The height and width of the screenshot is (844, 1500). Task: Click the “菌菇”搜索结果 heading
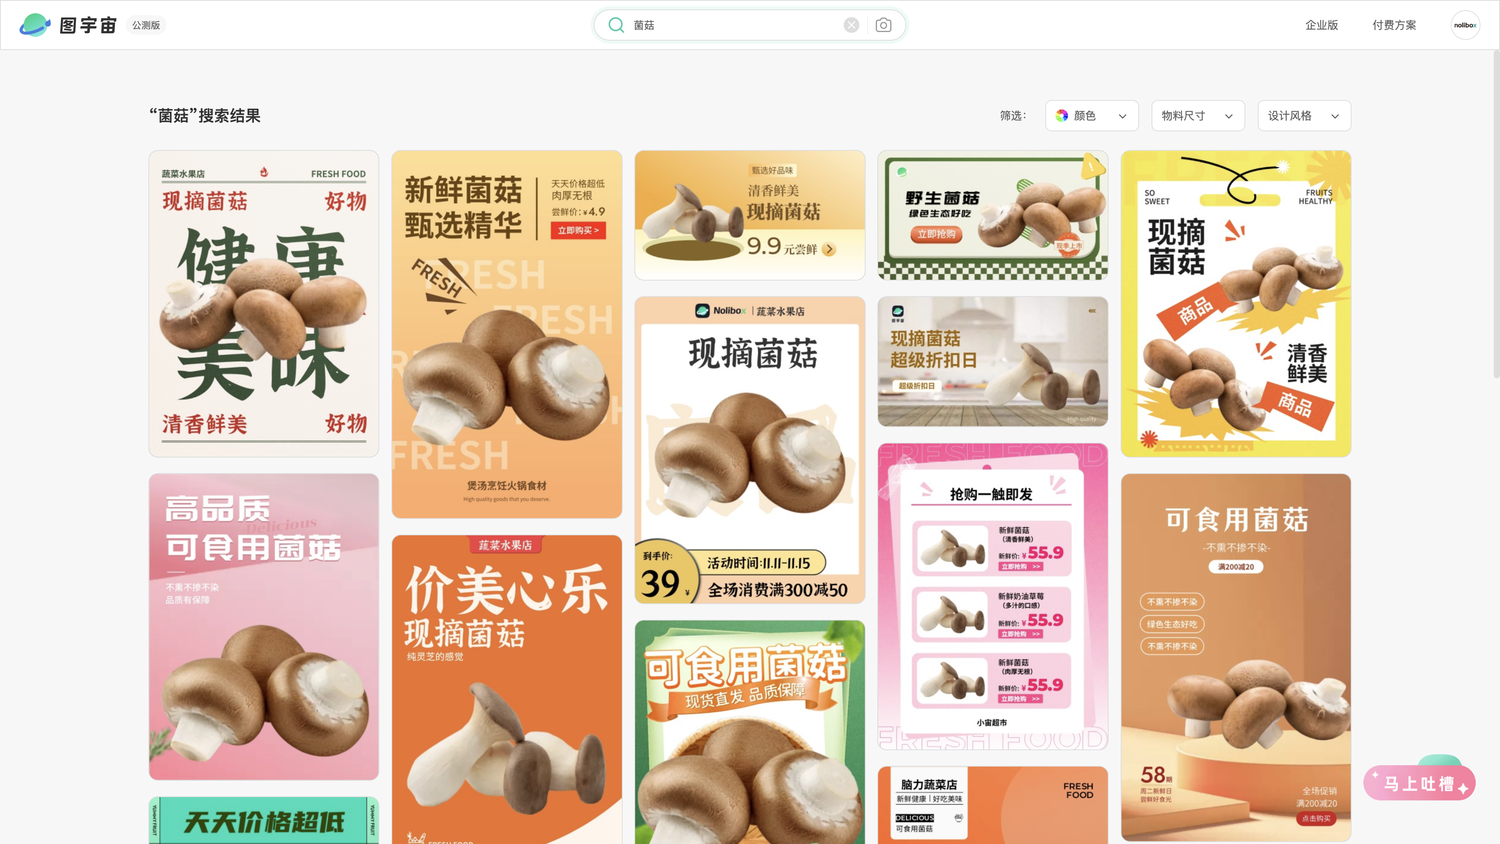205,116
